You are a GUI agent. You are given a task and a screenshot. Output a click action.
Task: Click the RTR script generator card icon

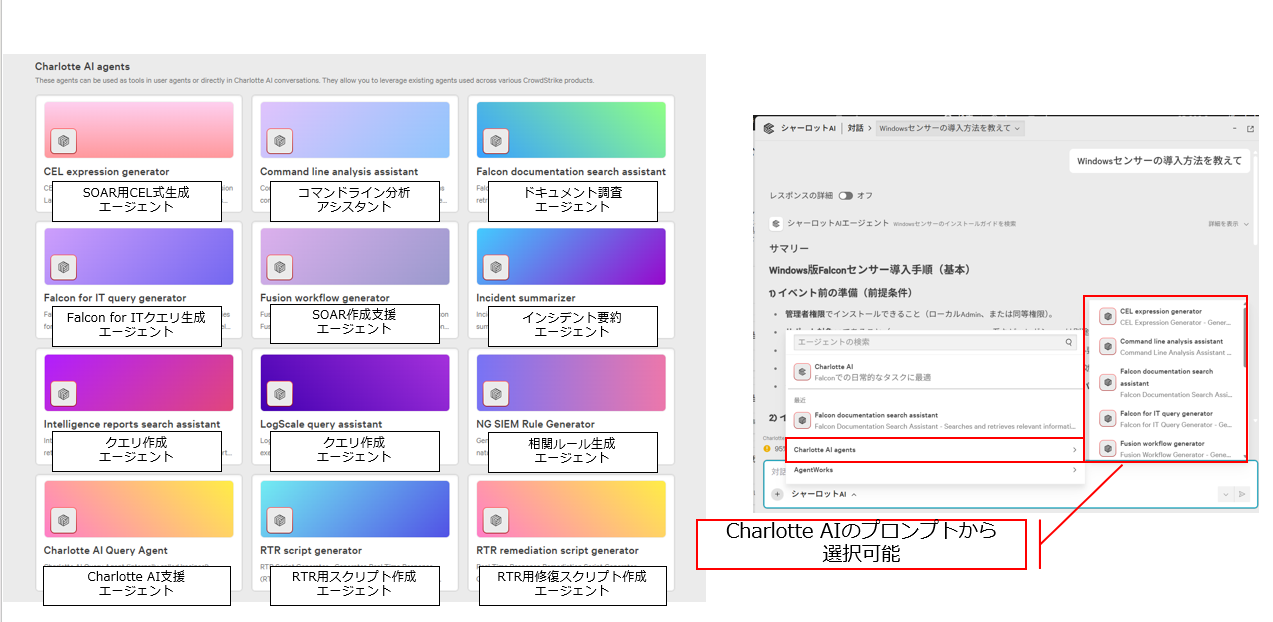coord(280,520)
